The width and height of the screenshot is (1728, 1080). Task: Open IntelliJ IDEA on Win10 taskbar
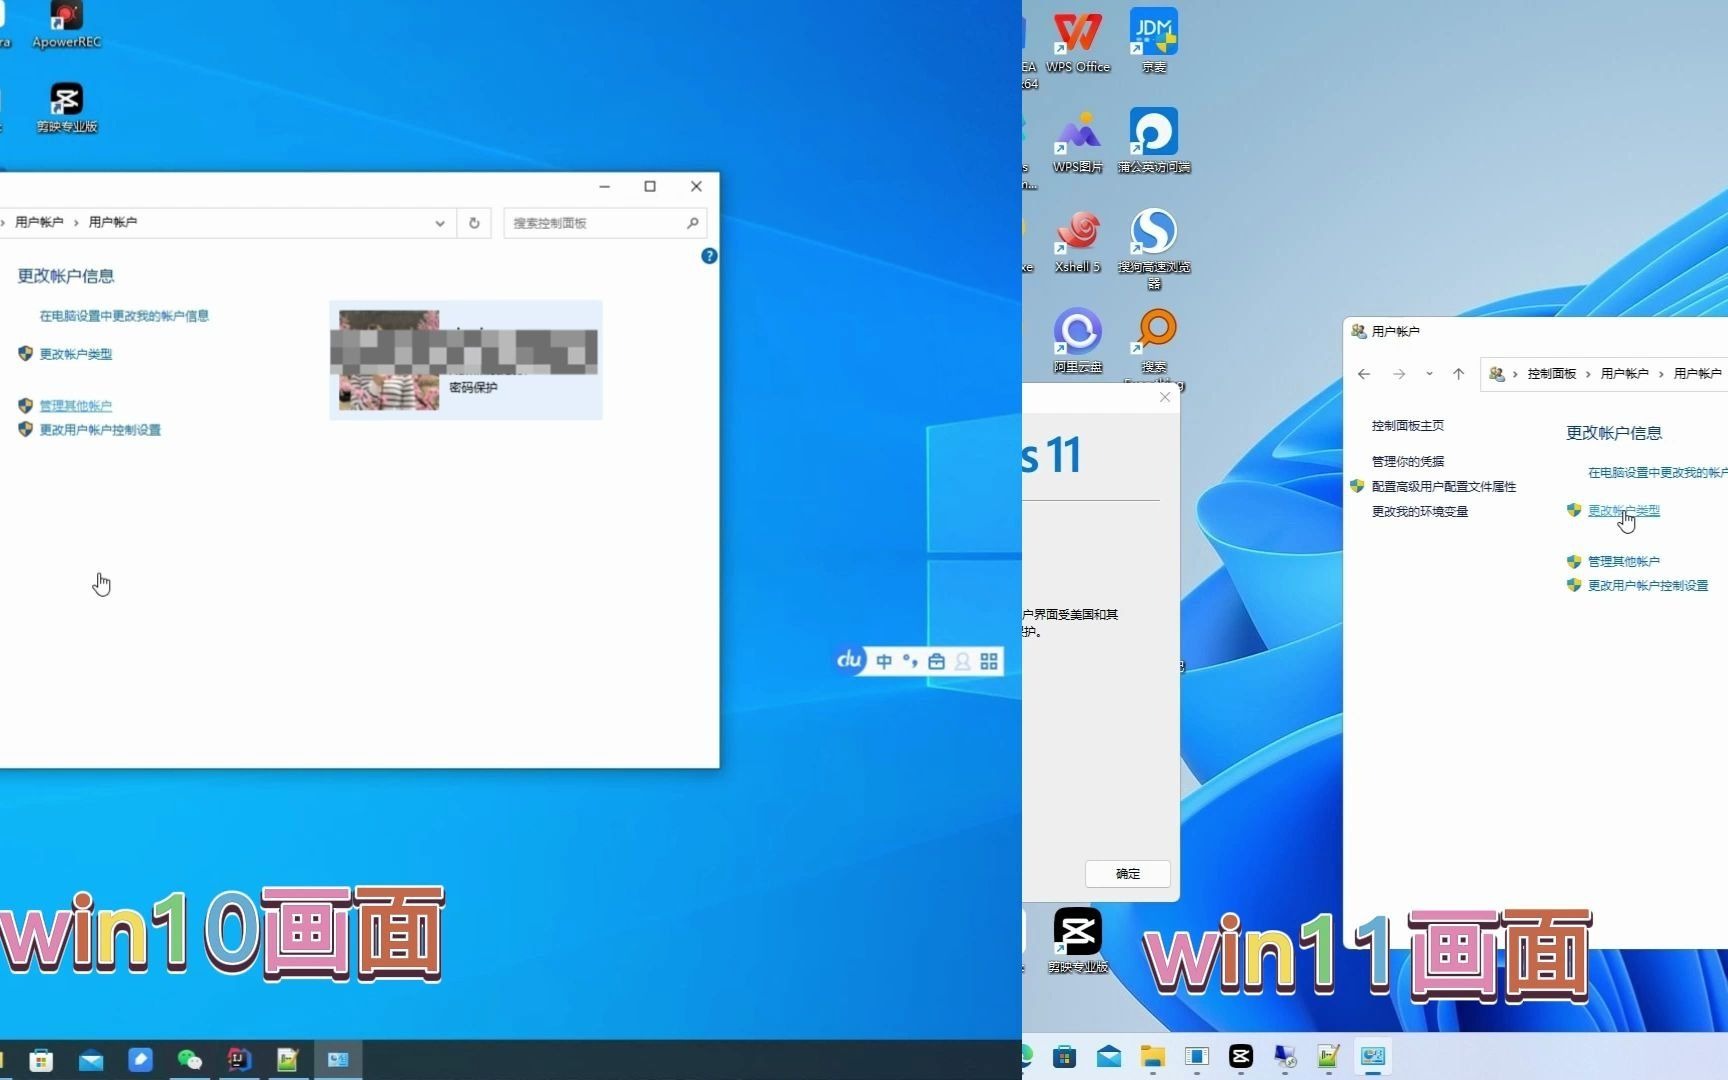click(x=239, y=1060)
